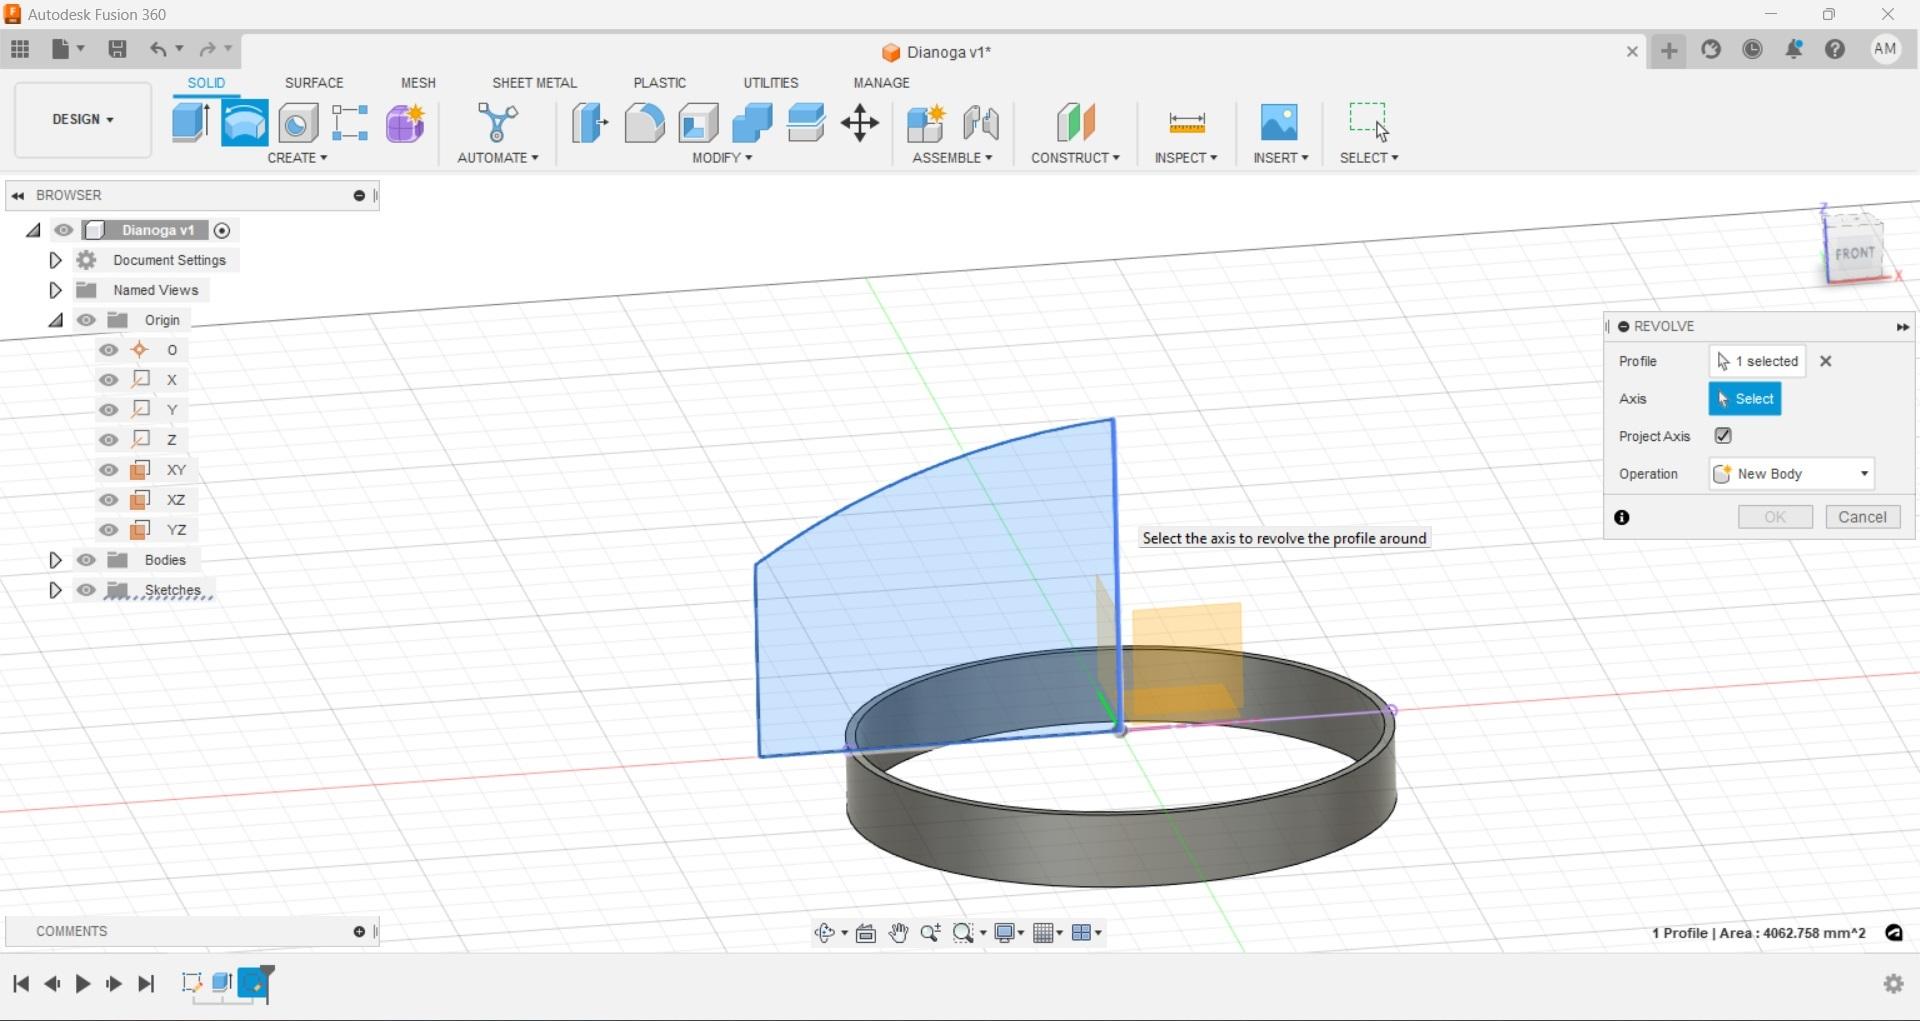Screen dimensions: 1920x1021
Task: Select the Extrude tool
Action: [190, 122]
